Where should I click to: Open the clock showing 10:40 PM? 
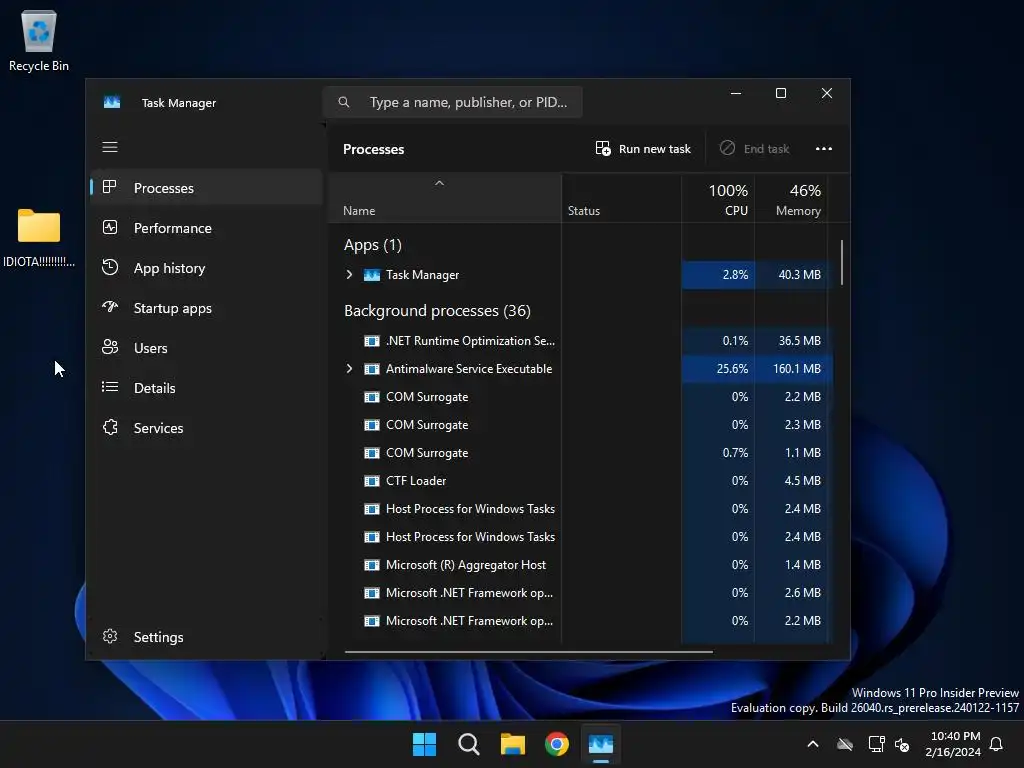click(954, 744)
